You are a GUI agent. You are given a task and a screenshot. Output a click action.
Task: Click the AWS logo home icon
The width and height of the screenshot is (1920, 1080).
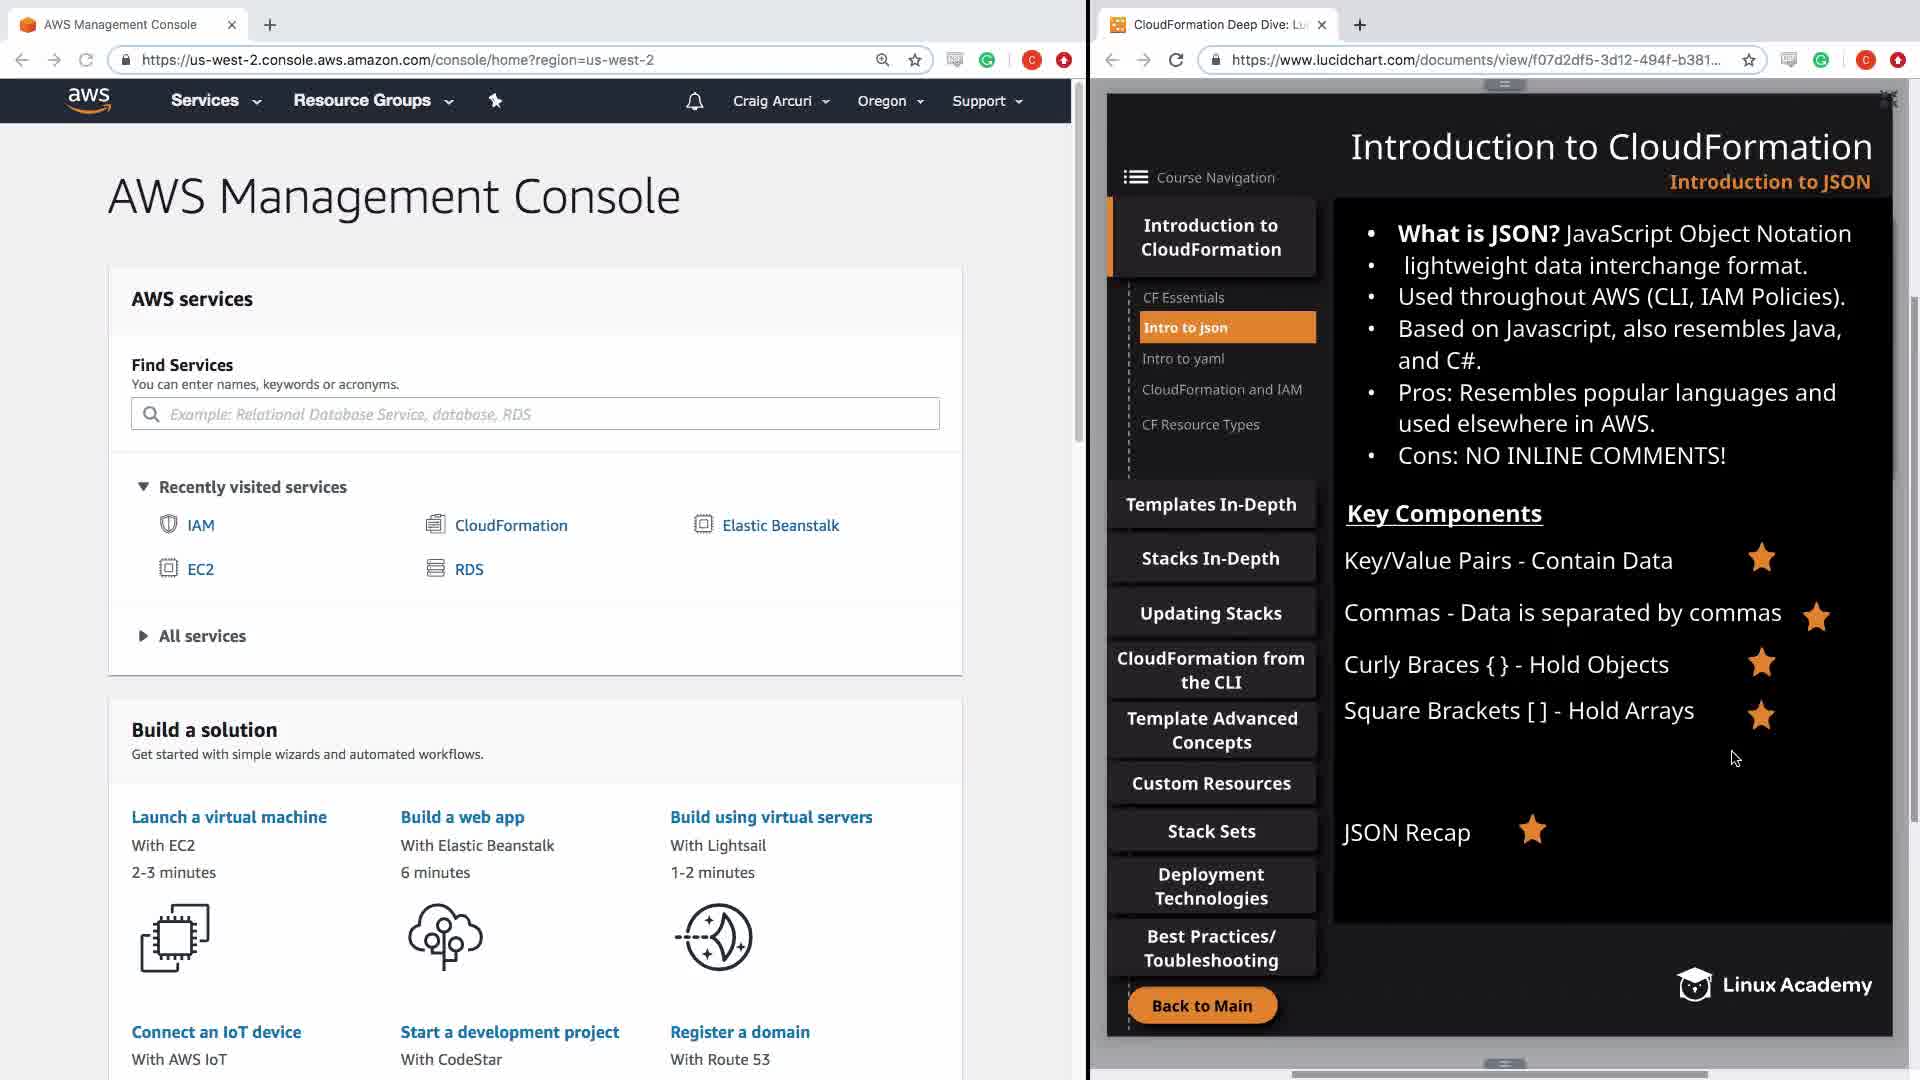point(89,100)
